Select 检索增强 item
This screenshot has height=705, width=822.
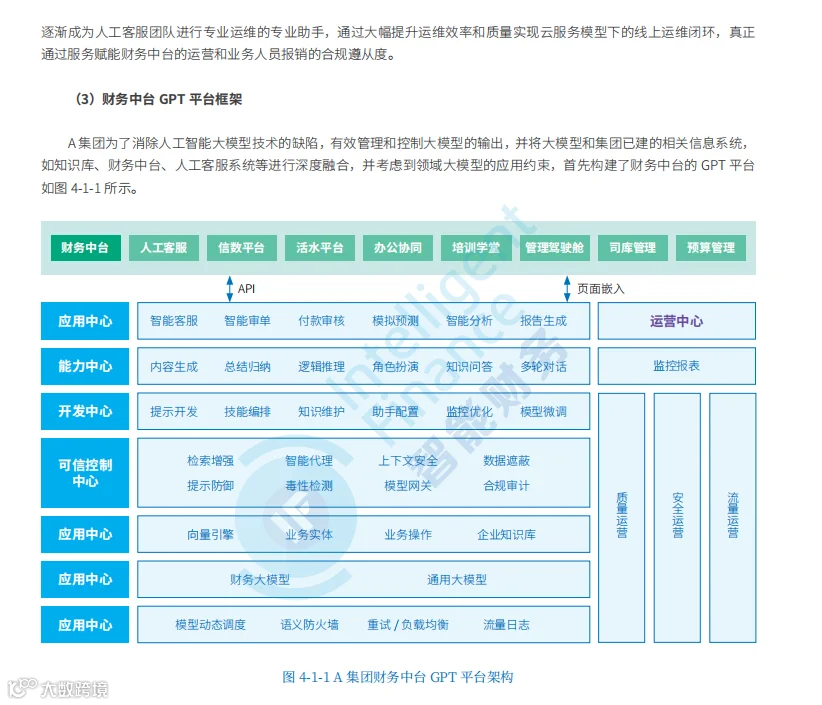pos(210,461)
